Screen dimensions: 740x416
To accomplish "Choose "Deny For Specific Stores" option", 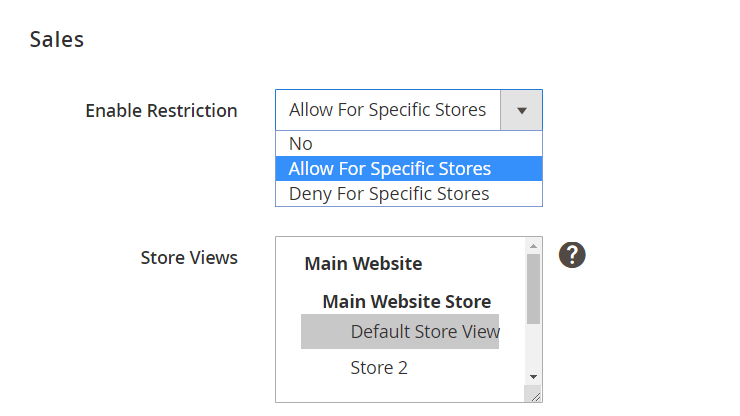I will point(409,194).
